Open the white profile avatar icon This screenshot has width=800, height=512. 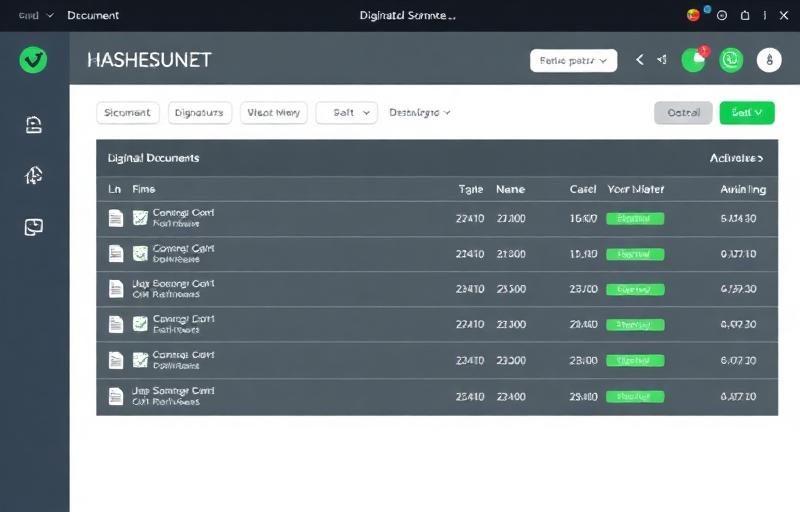pyautogui.click(x=769, y=60)
